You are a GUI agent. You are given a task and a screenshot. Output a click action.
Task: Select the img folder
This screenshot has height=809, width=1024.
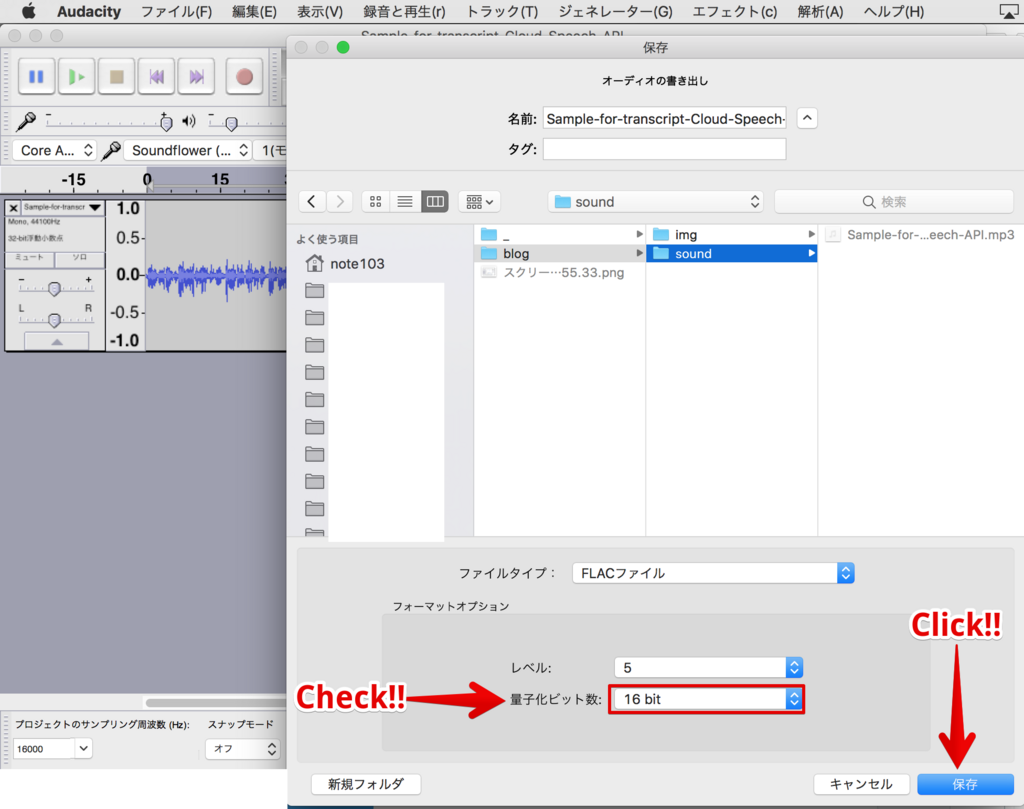coord(732,234)
